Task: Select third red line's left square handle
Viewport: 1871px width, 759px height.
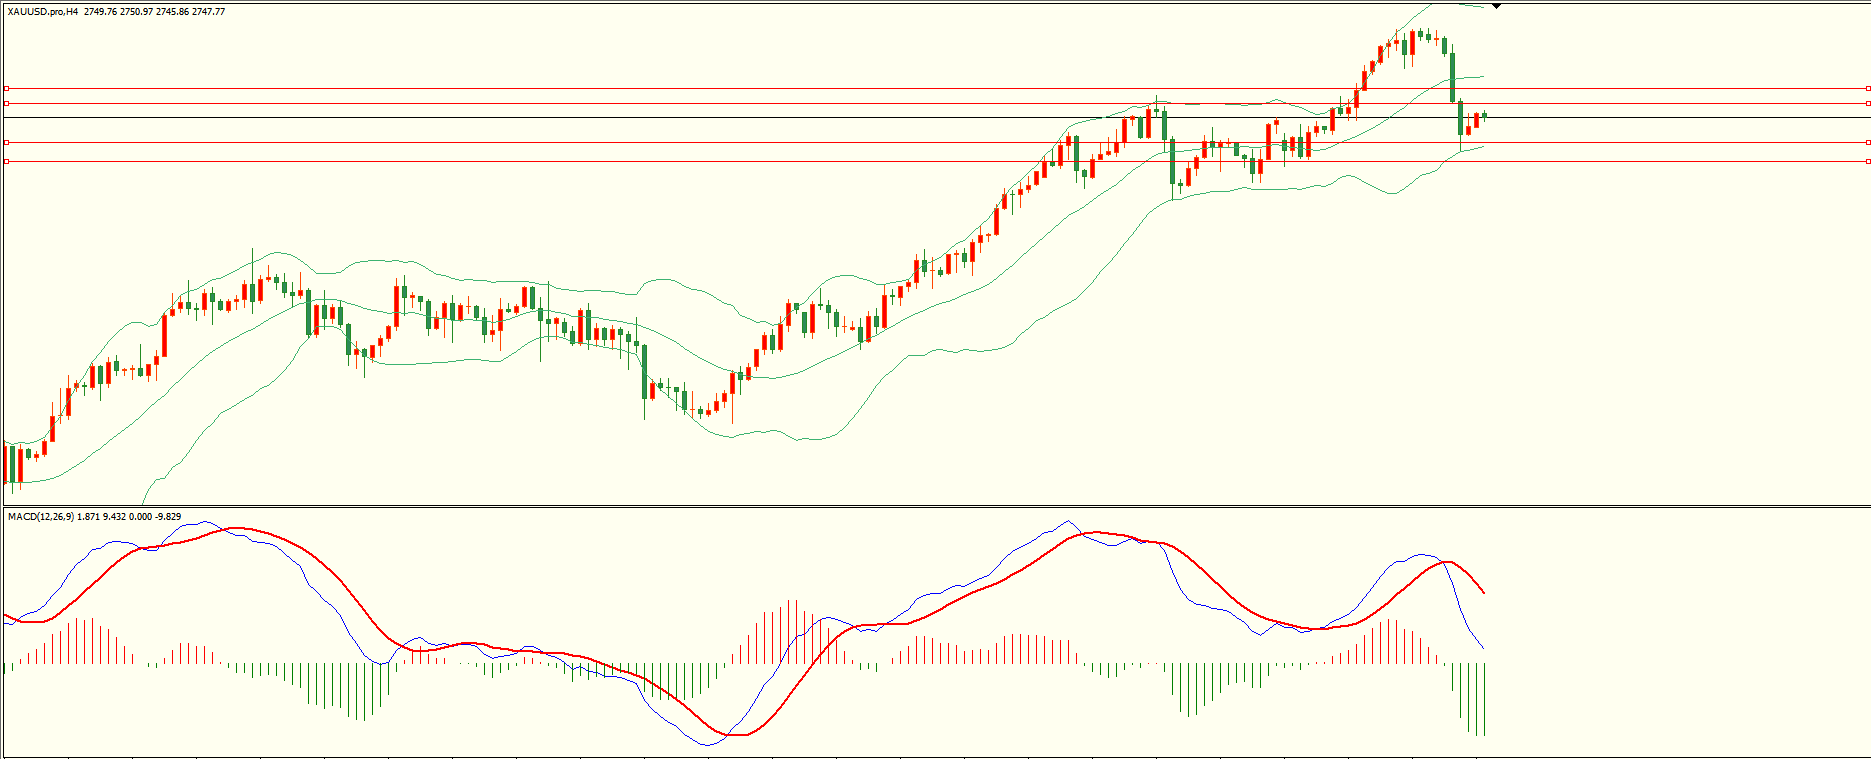Action: [6, 142]
